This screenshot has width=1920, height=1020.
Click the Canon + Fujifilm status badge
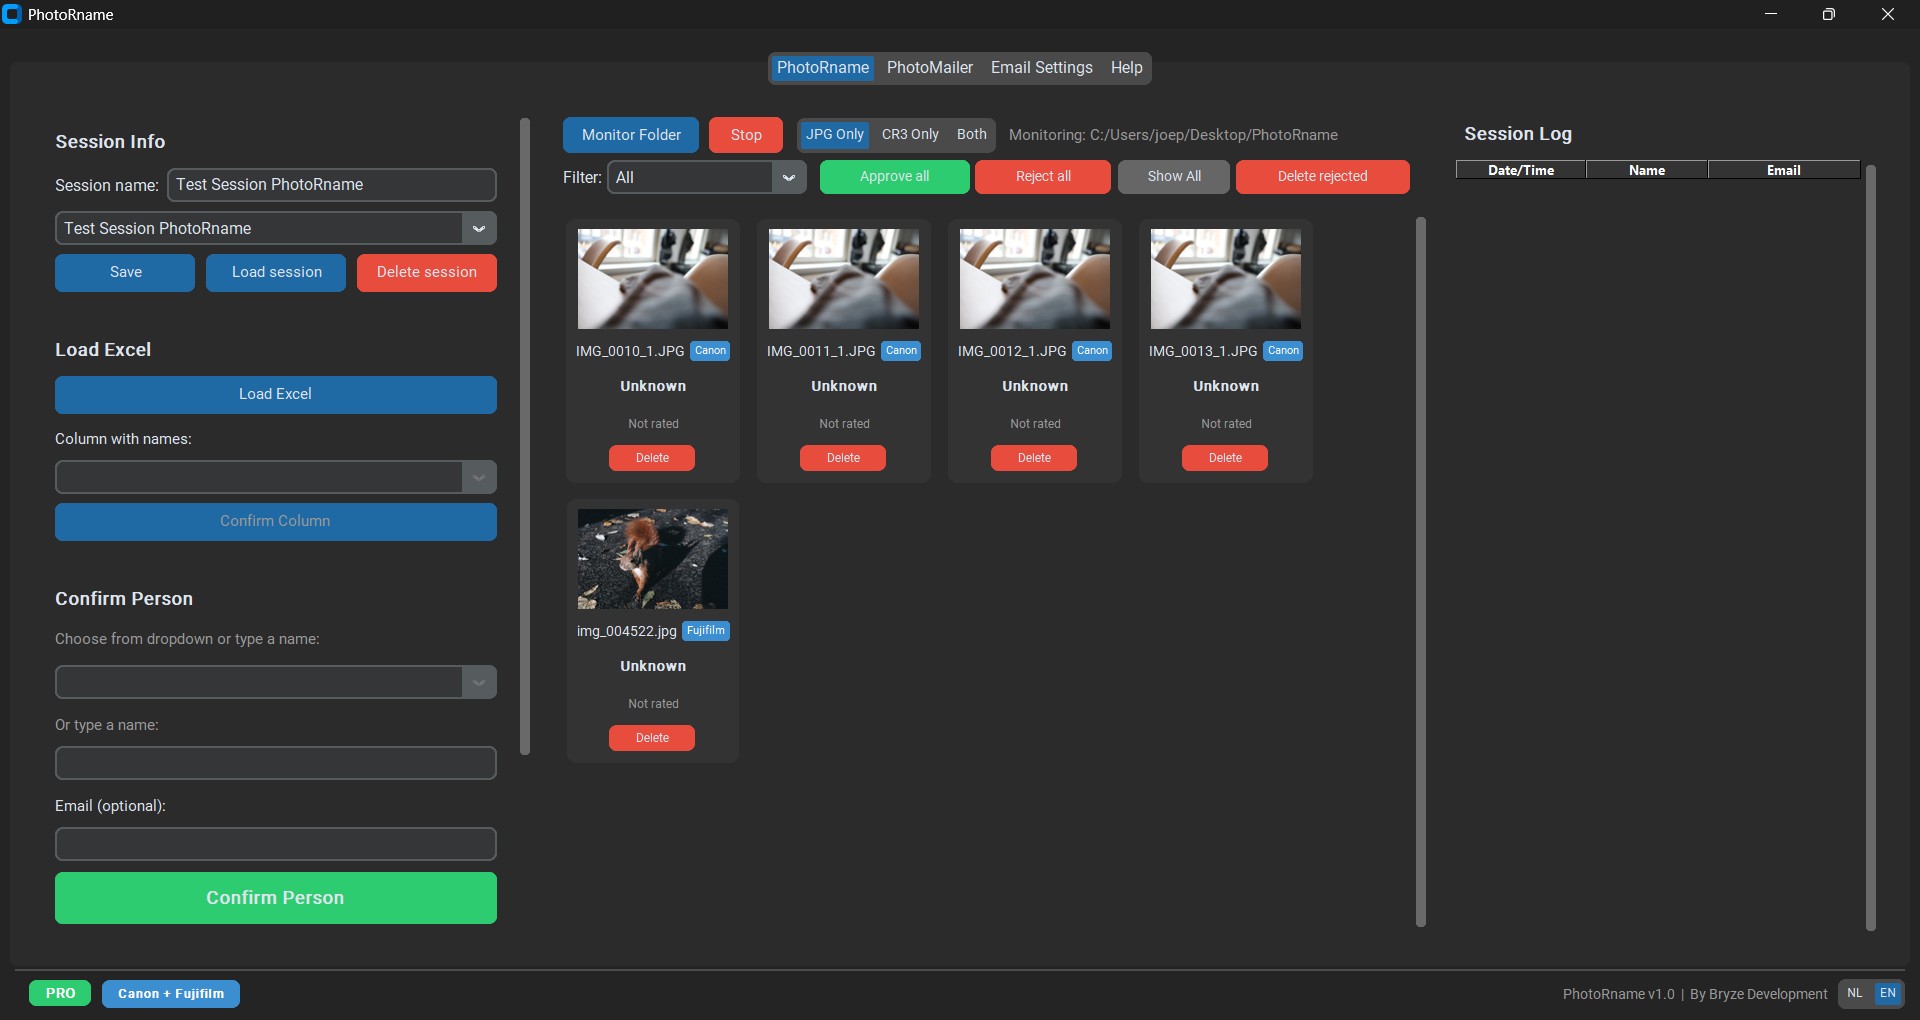[171, 993]
